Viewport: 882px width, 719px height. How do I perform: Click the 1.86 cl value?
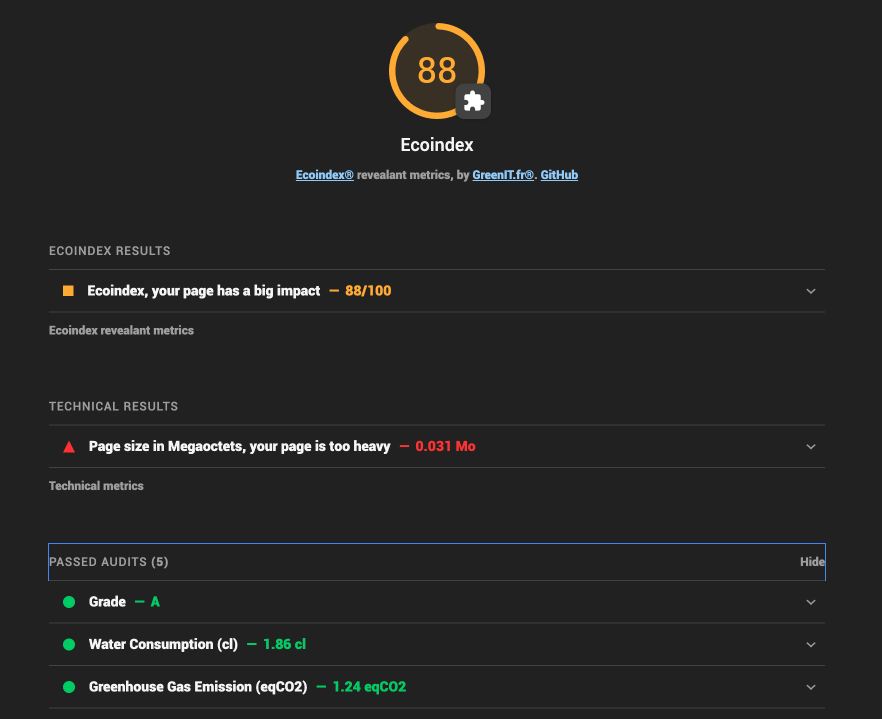click(285, 645)
